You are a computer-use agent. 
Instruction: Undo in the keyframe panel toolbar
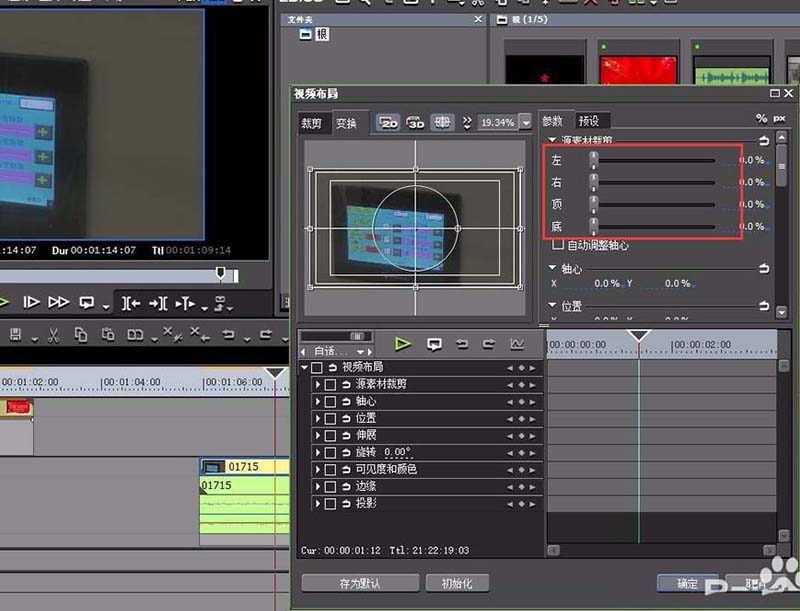tap(462, 344)
